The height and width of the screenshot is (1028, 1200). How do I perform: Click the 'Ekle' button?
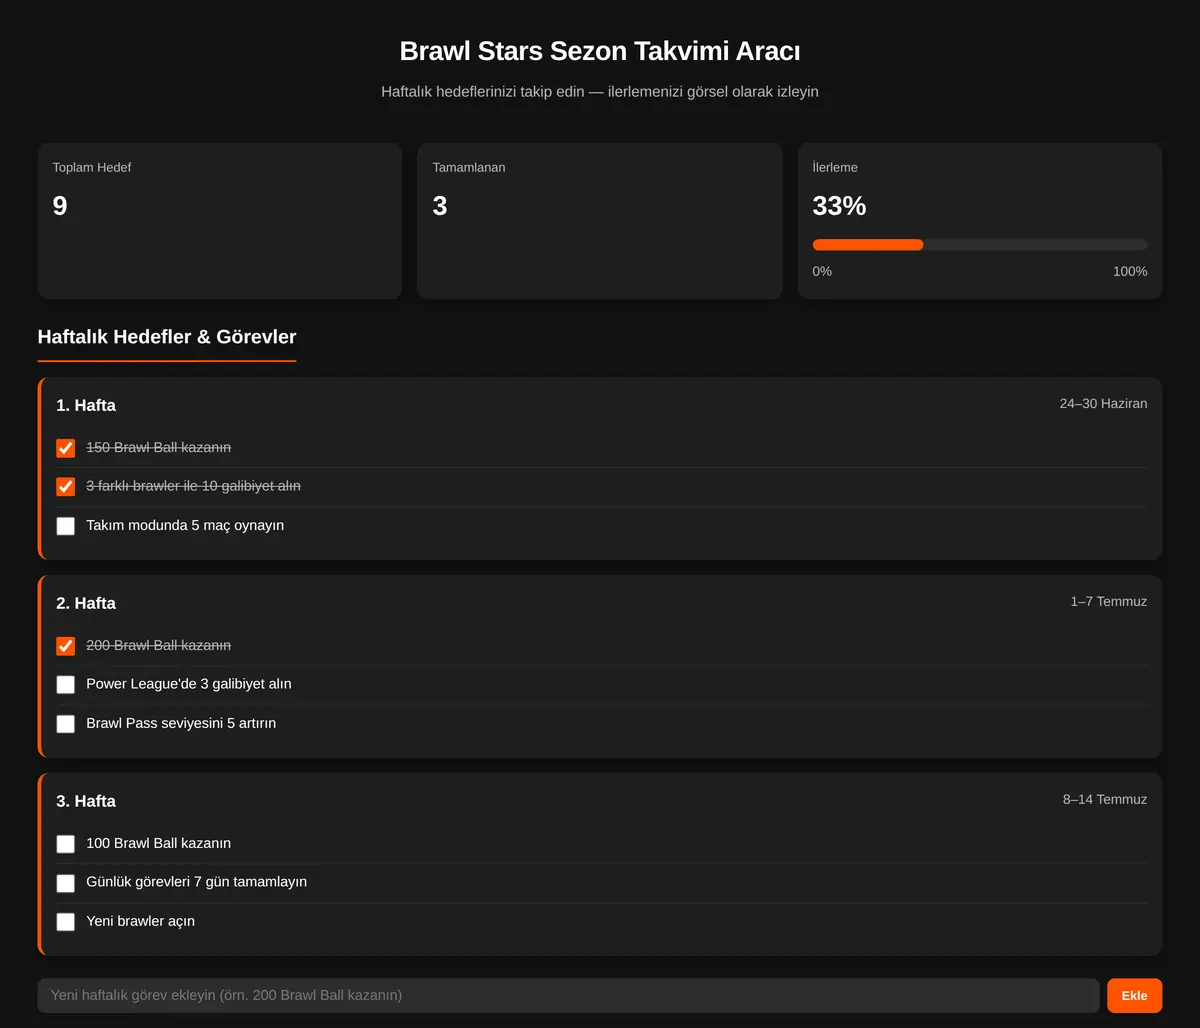coord(1134,996)
